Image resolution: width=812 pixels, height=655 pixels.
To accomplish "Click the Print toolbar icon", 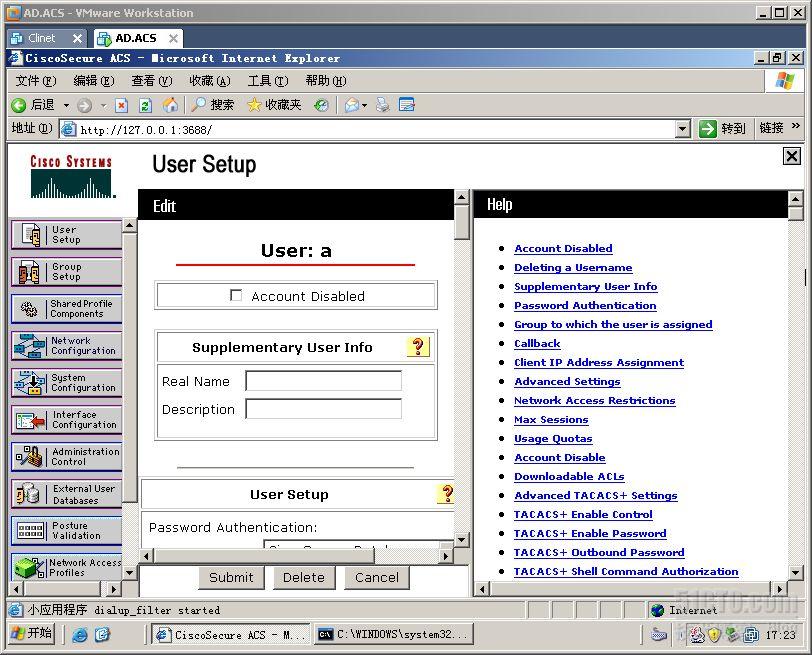I will [x=382, y=106].
